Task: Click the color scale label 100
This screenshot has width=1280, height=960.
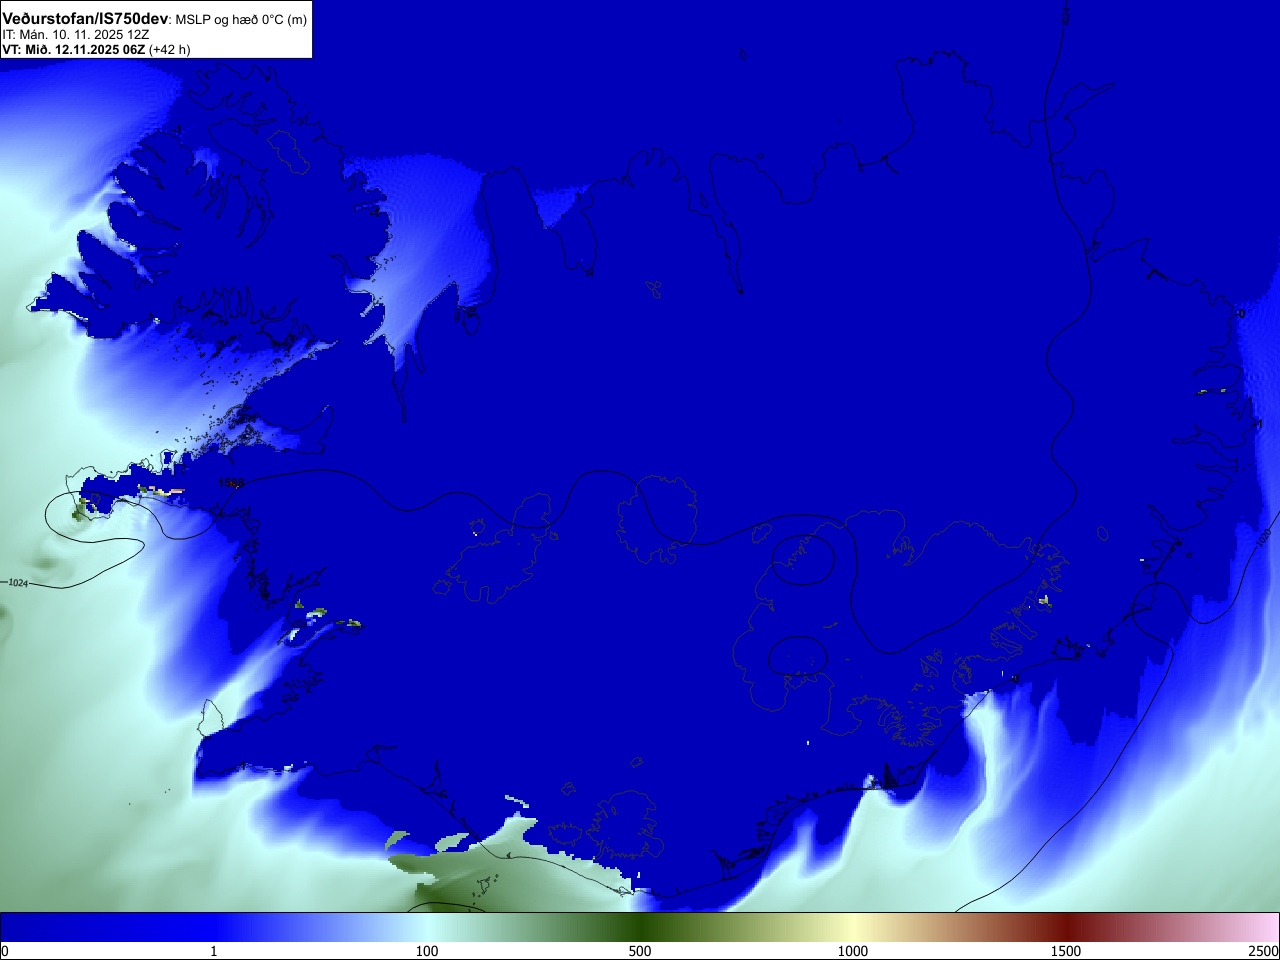Action: click(427, 951)
